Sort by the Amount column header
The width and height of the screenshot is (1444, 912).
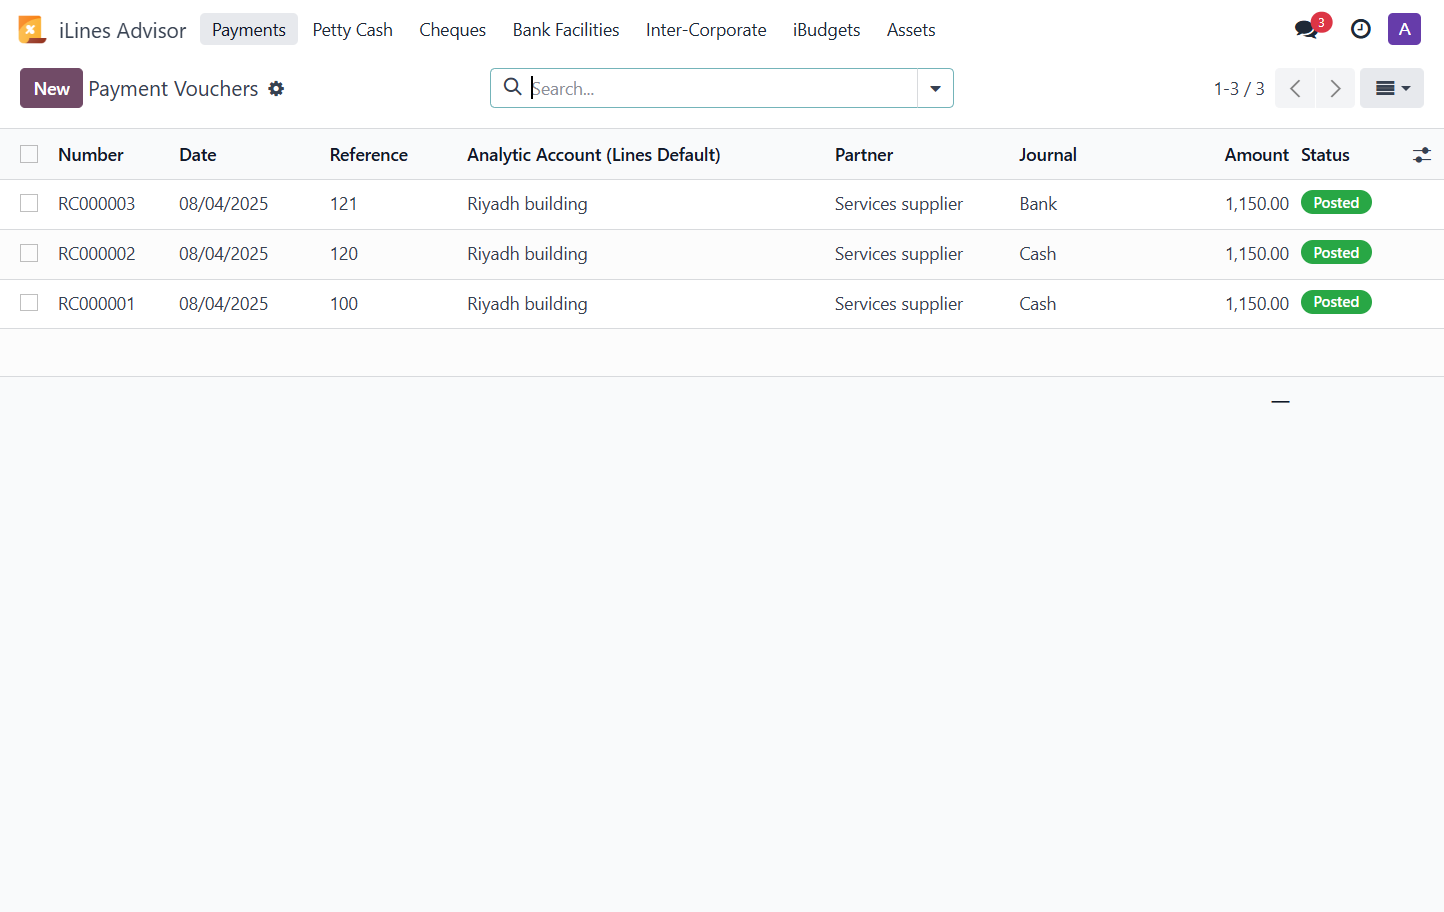(1256, 155)
